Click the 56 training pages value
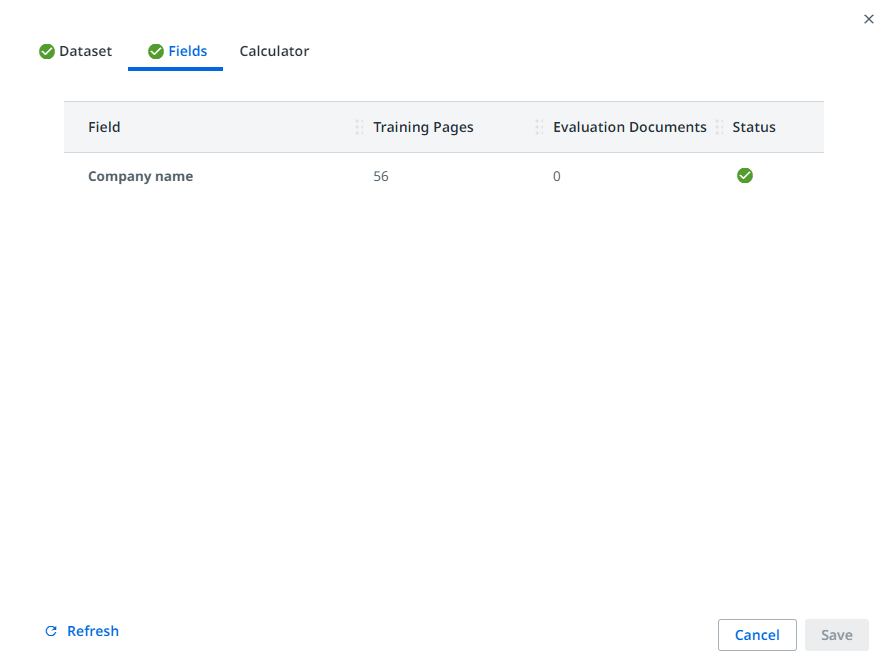 point(381,176)
